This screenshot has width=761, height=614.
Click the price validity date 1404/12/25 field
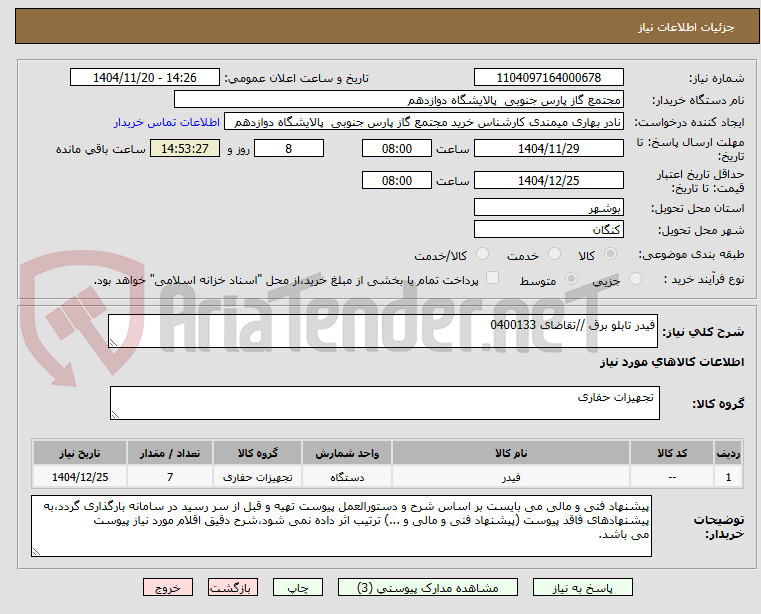(548, 181)
